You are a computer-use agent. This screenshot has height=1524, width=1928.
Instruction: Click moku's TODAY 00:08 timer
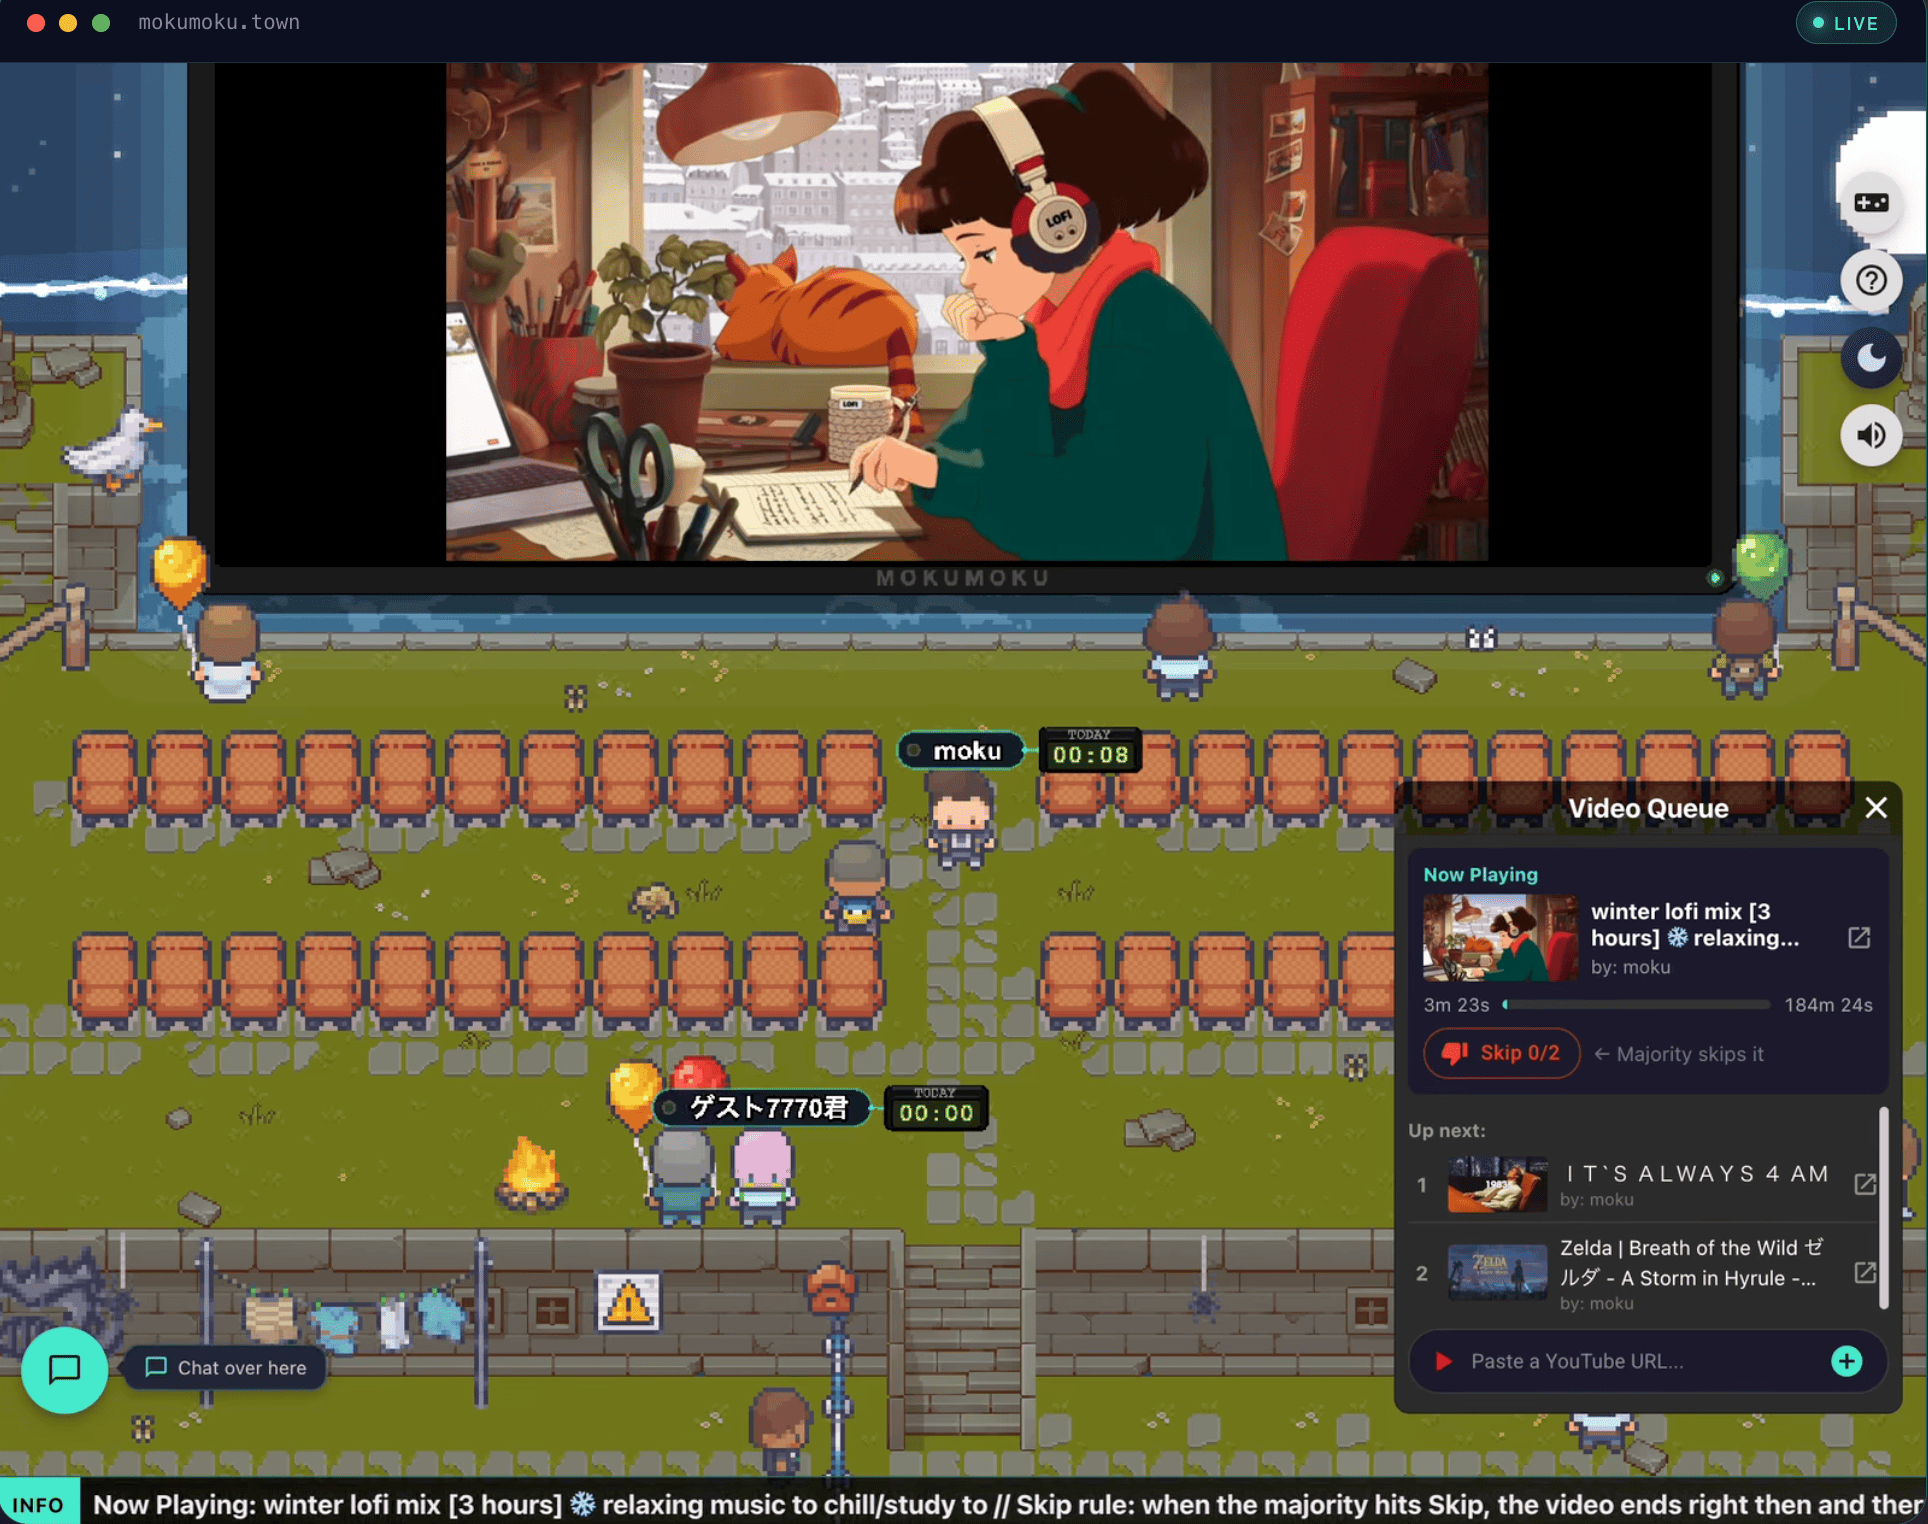click(x=1090, y=750)
